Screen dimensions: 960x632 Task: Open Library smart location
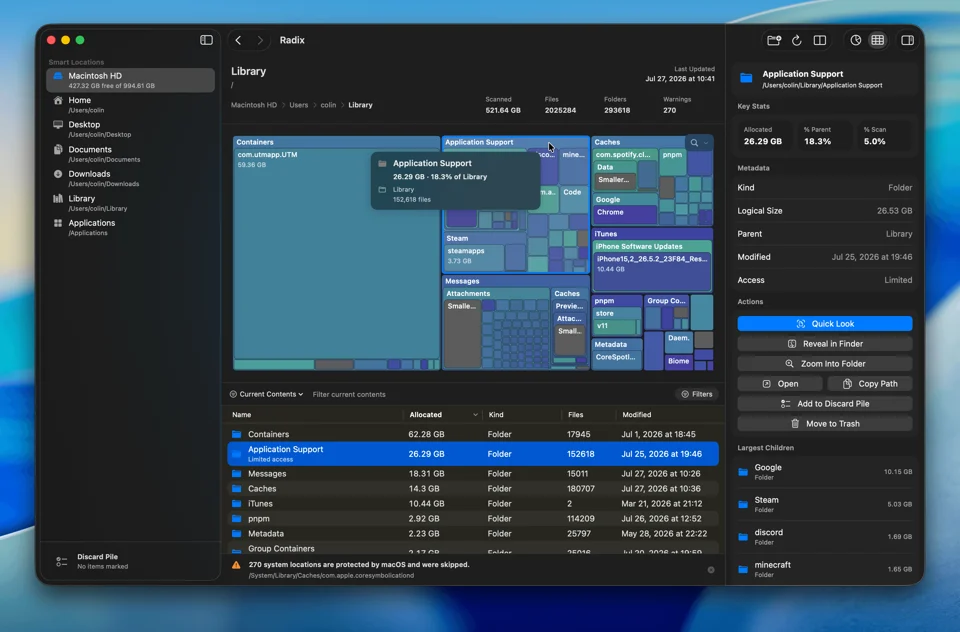(x=130, y=203)
